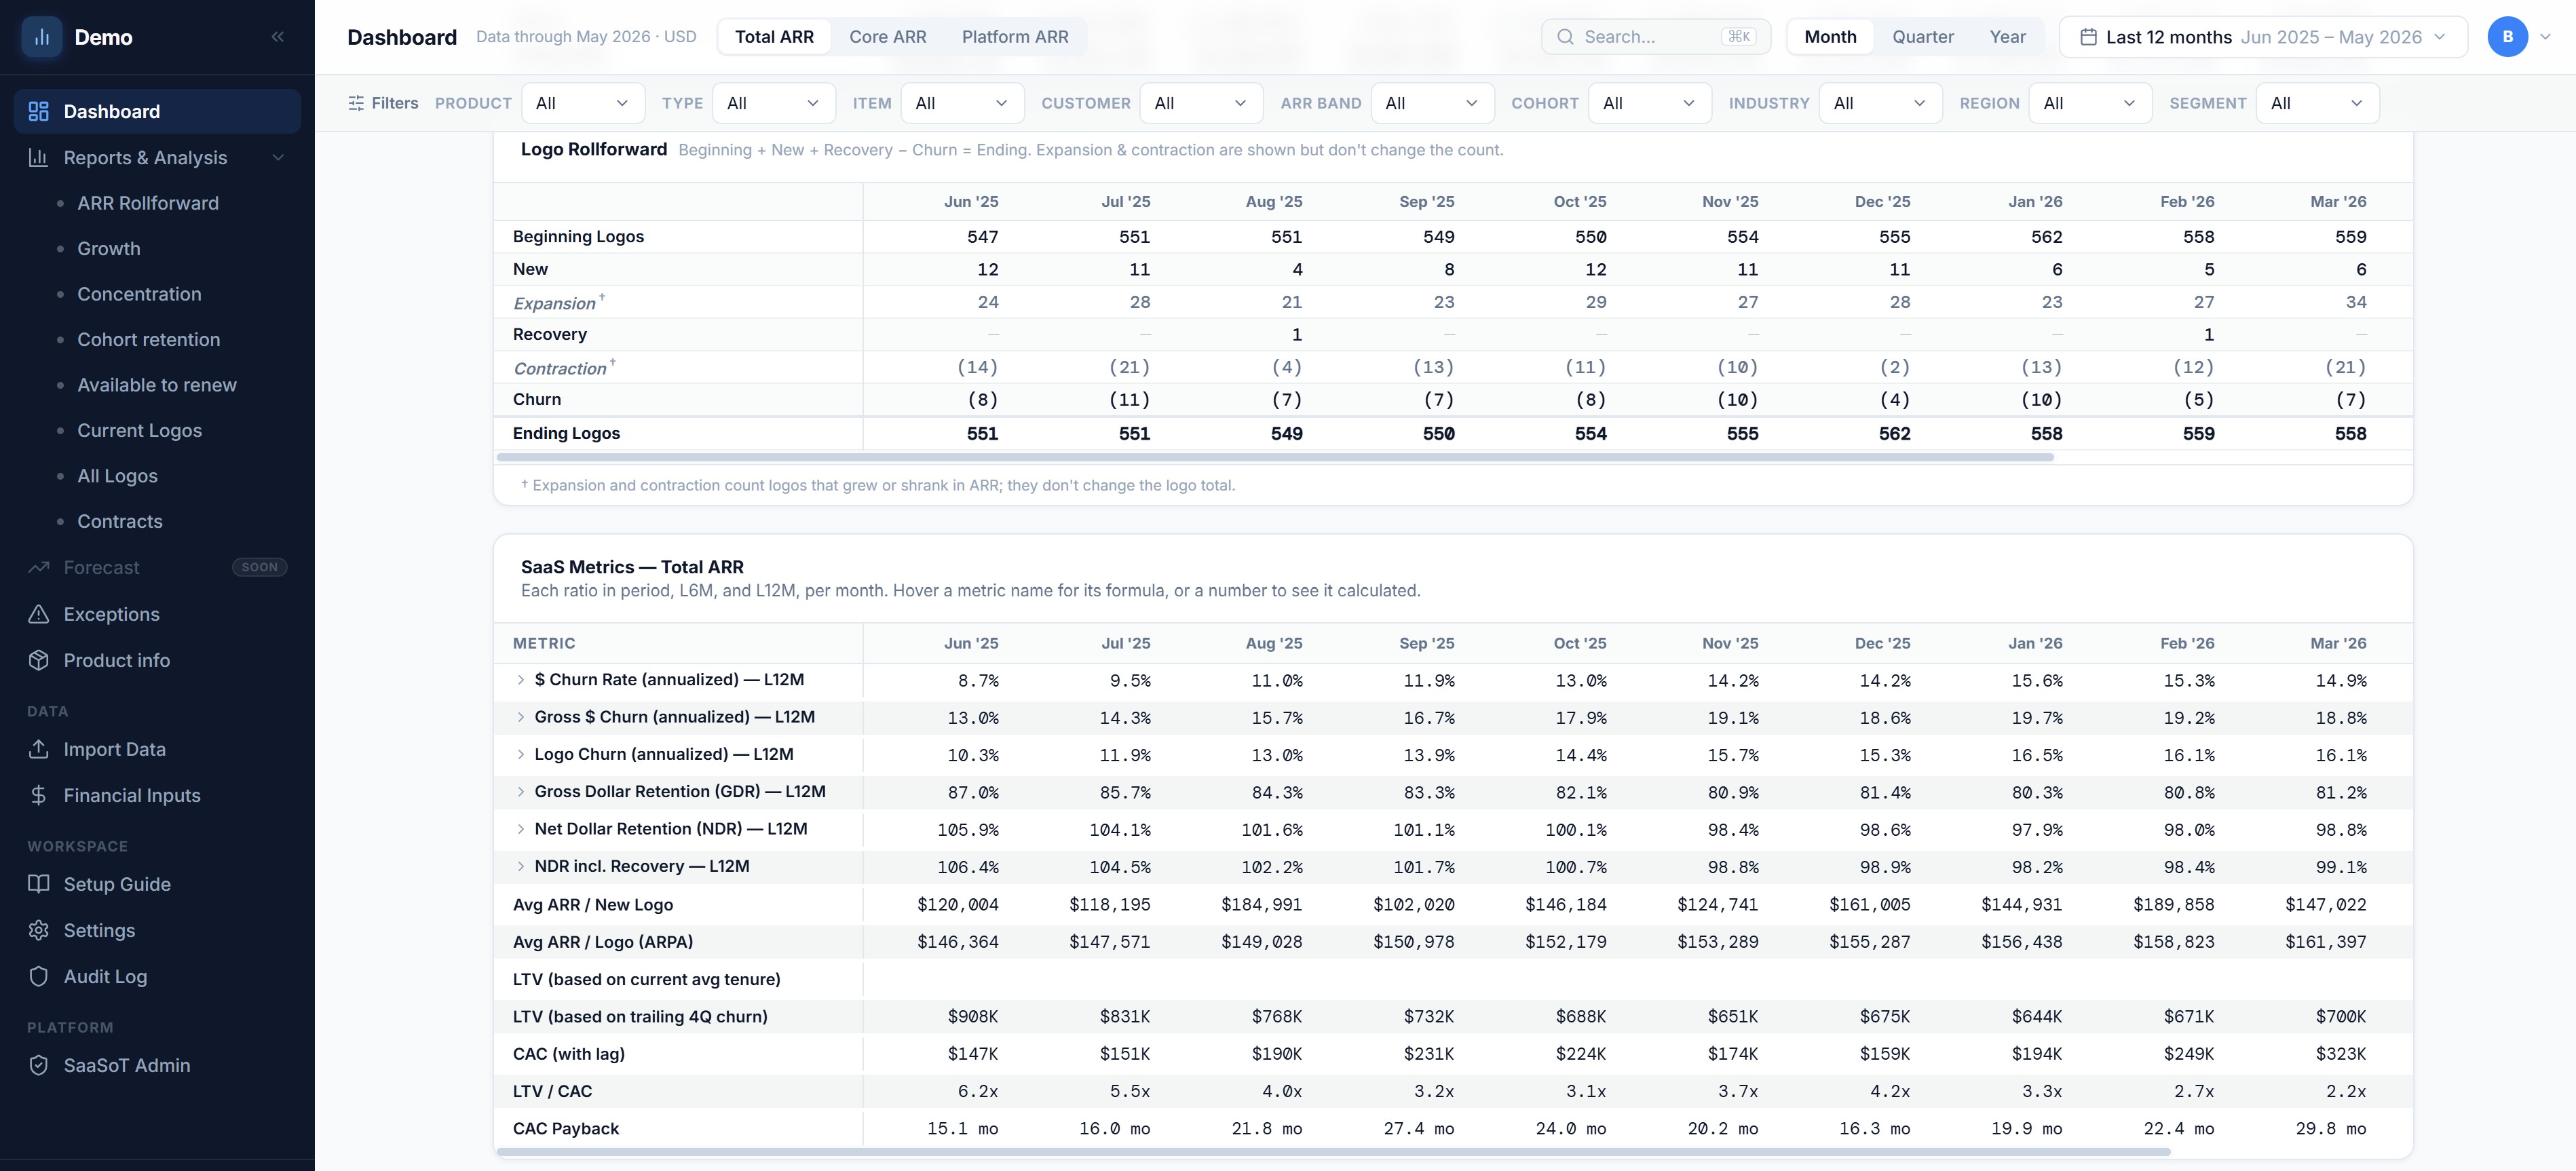
Task: Click the Logo Rollforward horizontal scrollbar
Action: pyautogui.click(x=1275, y=457)
